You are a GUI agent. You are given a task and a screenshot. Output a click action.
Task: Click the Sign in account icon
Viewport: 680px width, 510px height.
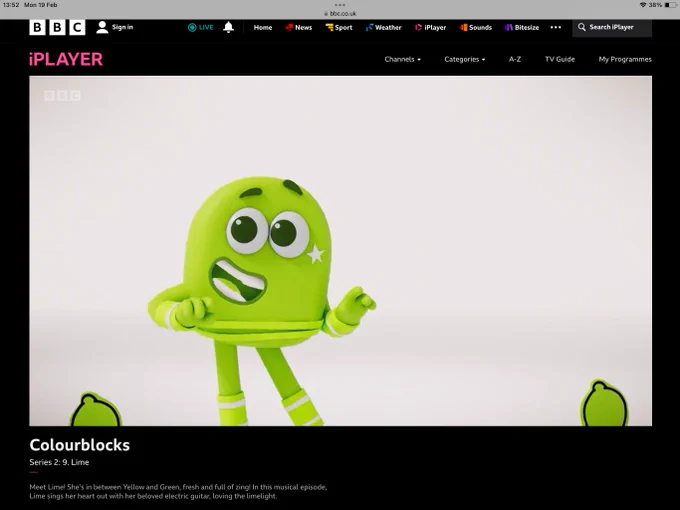(x=102, y=27)
